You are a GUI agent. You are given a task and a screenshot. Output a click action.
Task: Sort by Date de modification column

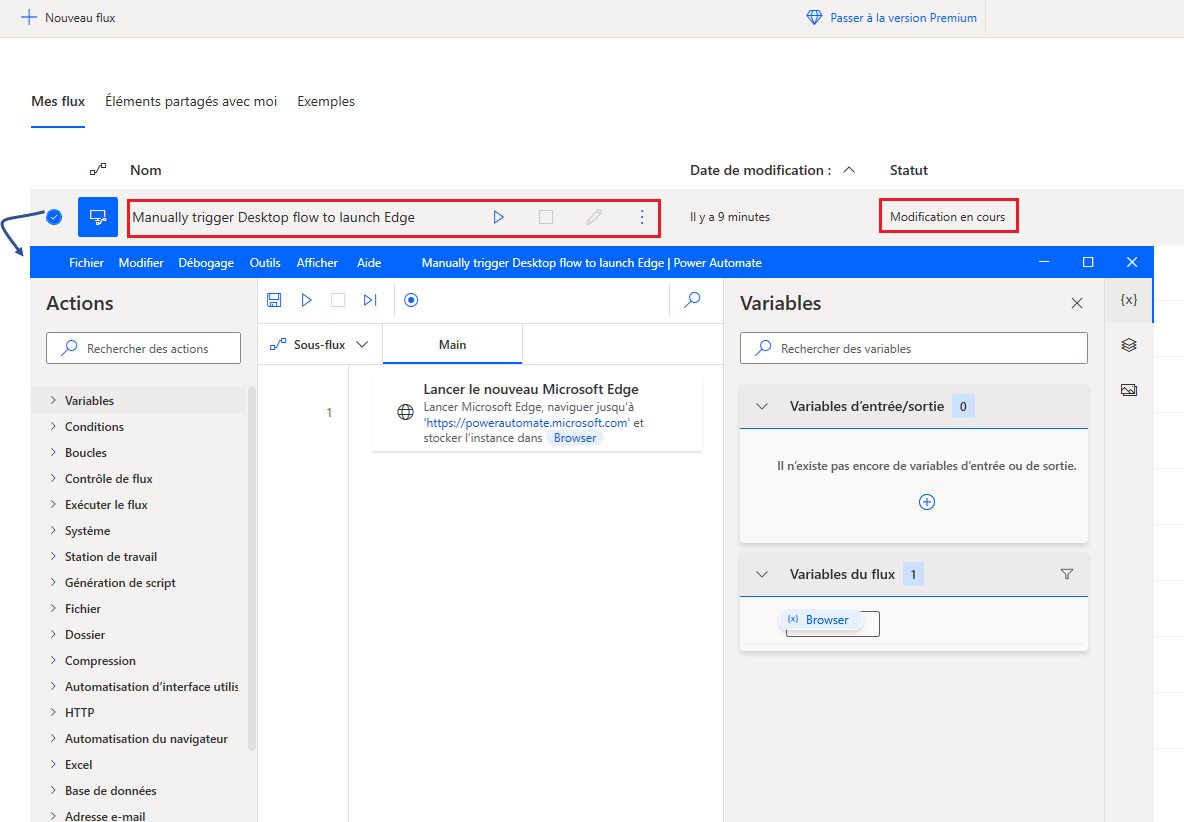pos(772,170)
